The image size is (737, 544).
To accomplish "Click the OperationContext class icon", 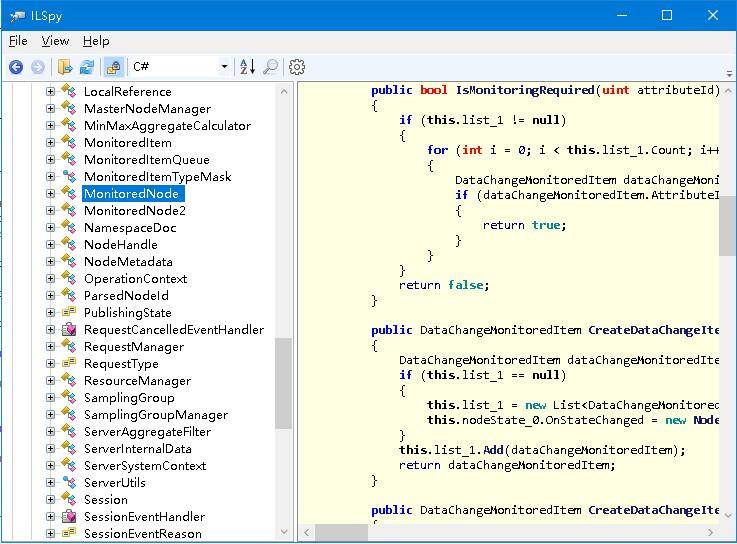I will (x=69, y=278).
